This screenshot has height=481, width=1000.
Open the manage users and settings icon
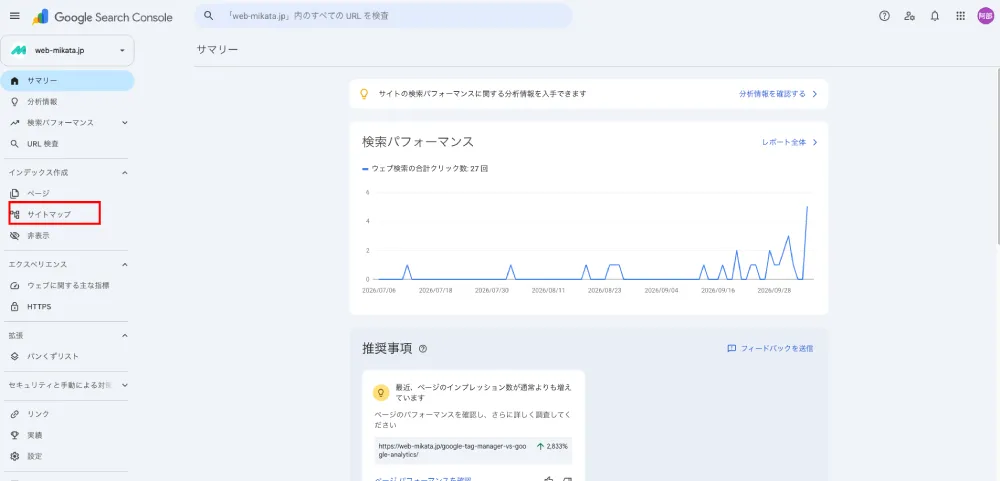point(909,17)
